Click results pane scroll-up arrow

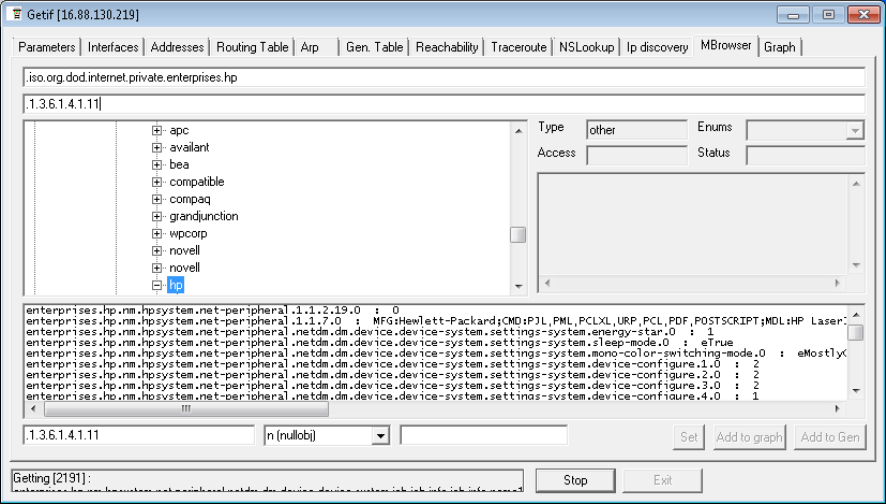(x=855, y=315)
